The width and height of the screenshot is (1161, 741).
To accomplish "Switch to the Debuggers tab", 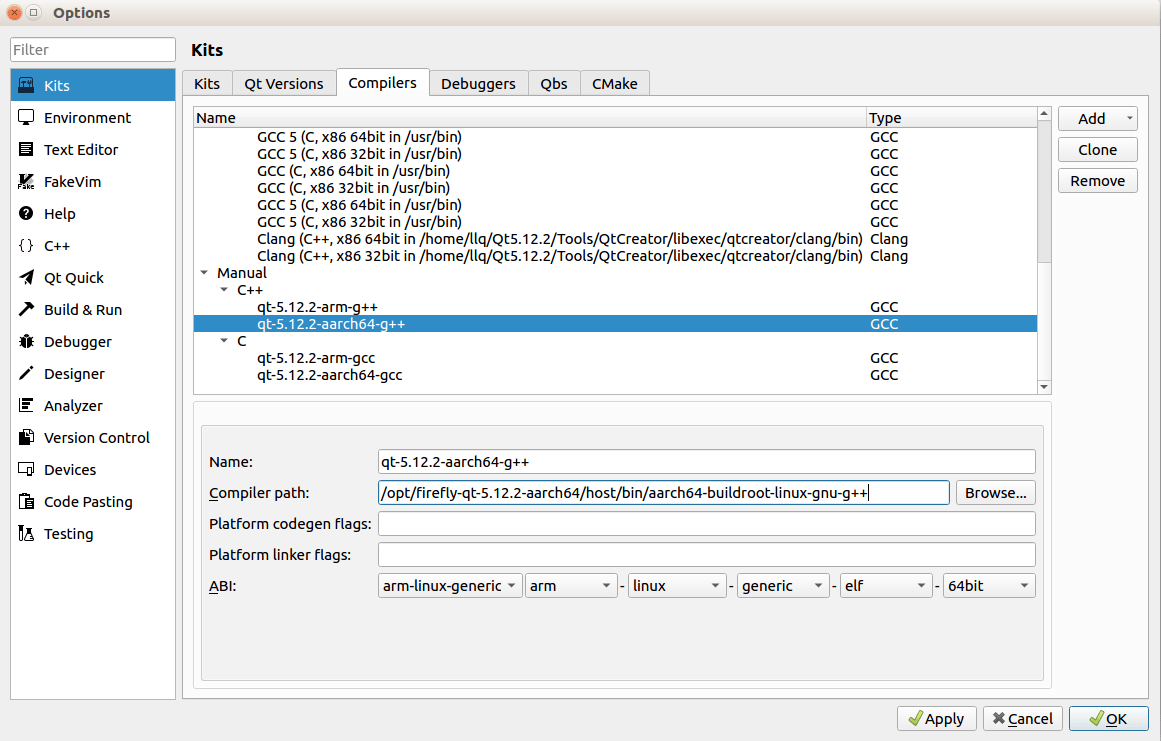I will point(478,84).
